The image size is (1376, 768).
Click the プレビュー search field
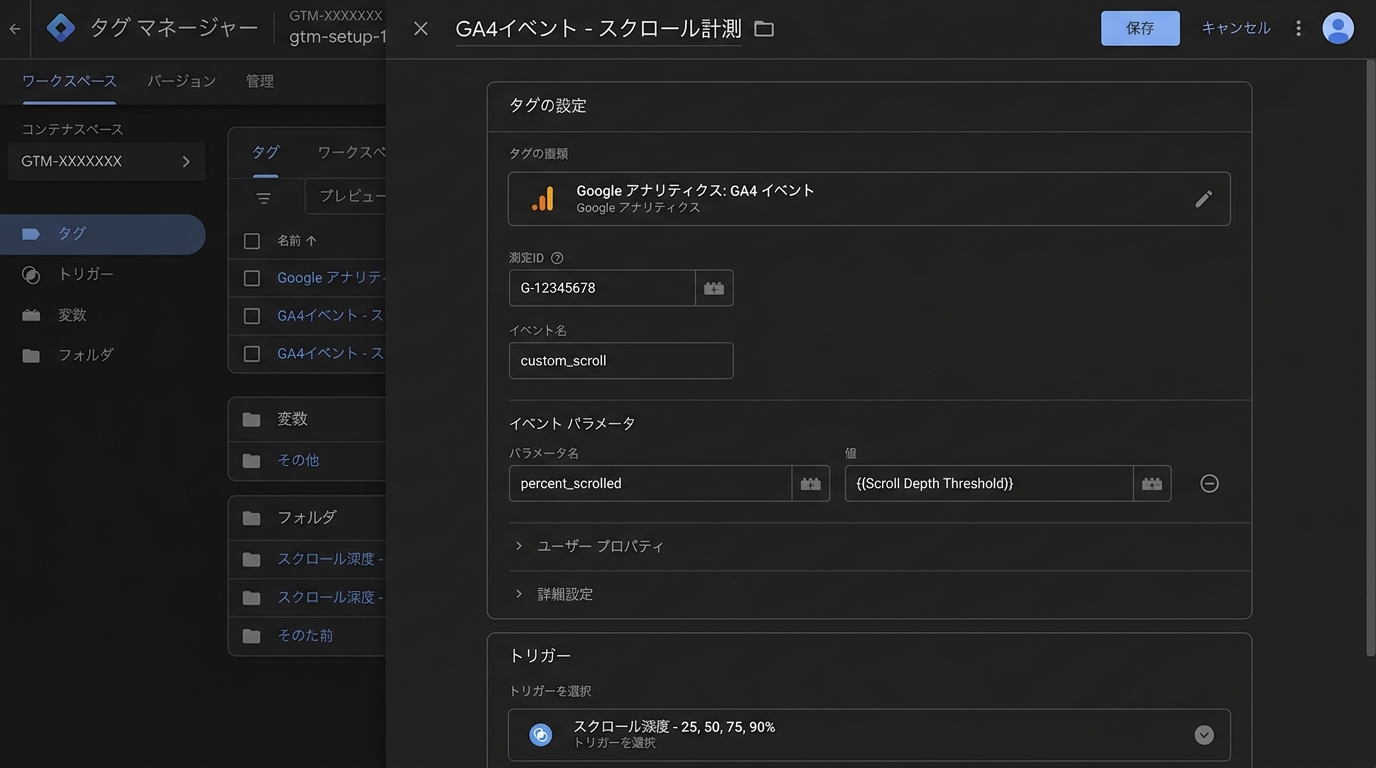click(x=346, y=197)
